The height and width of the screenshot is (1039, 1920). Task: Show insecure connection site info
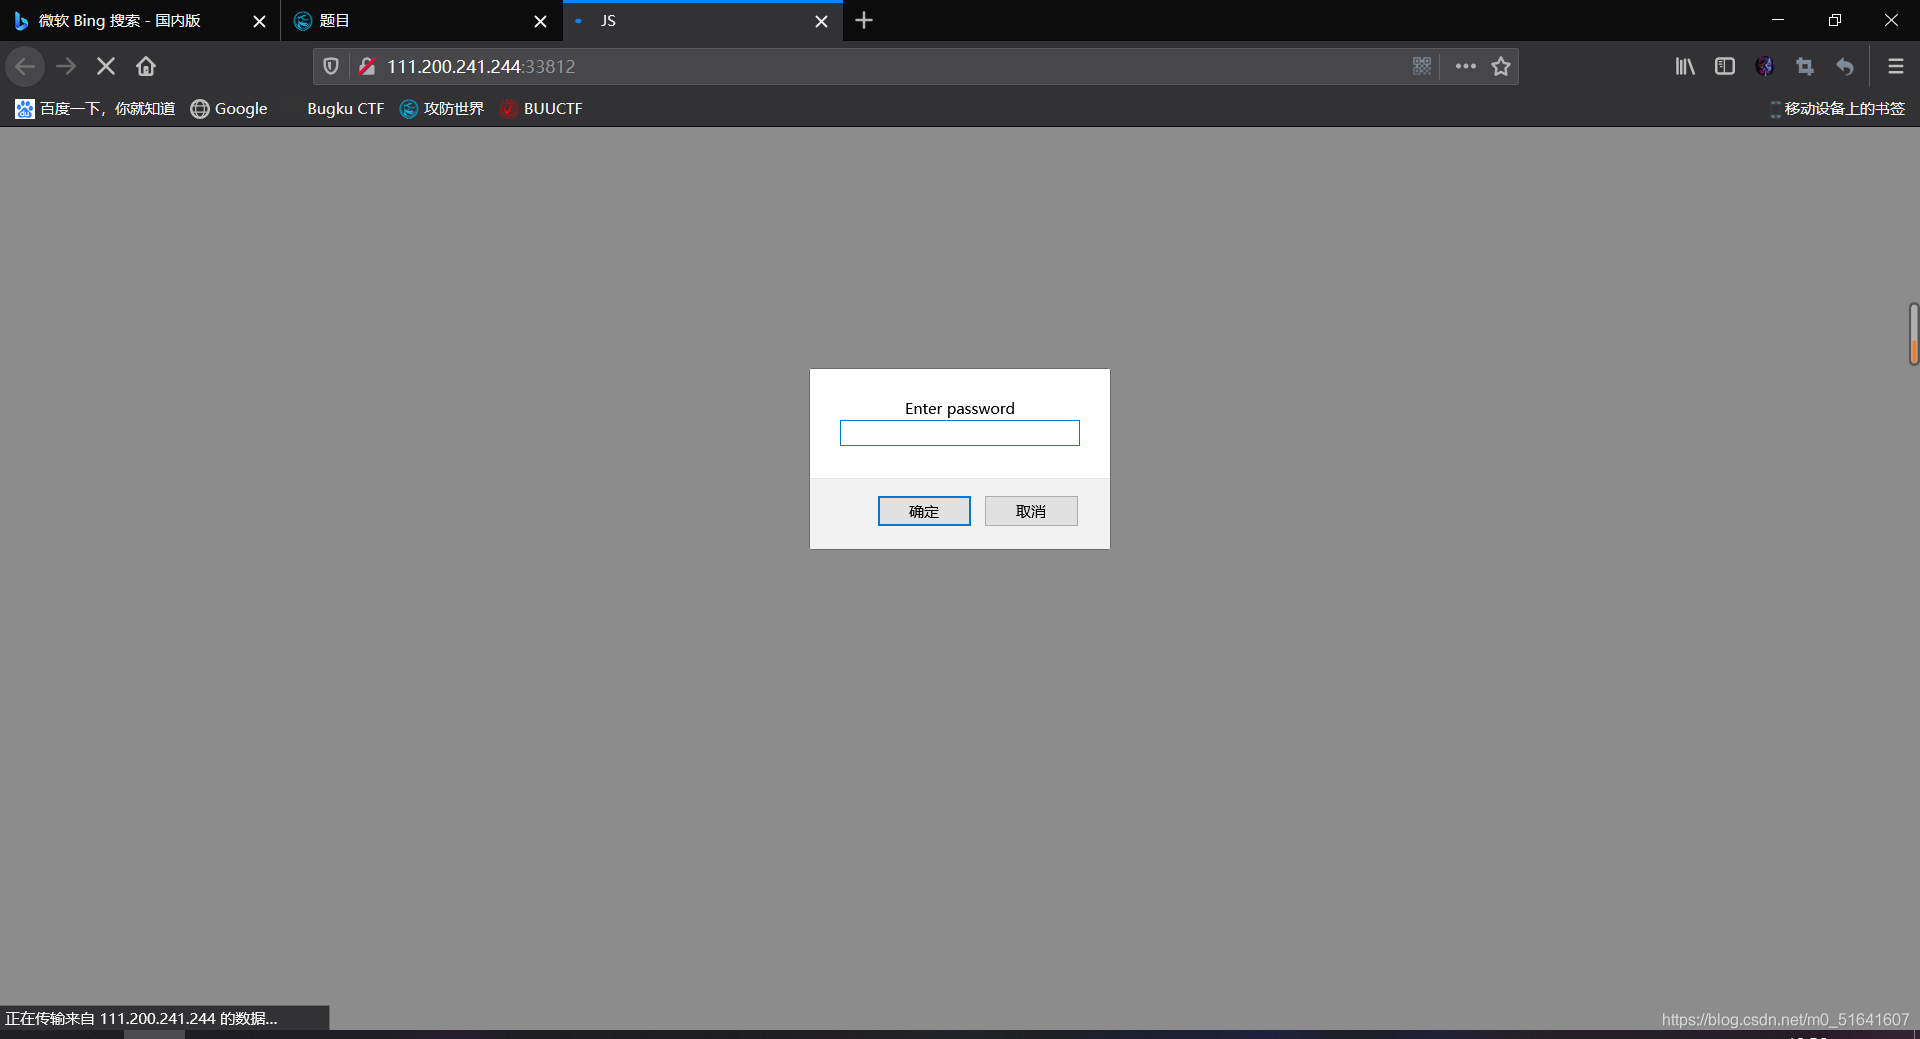pos(367,66)
